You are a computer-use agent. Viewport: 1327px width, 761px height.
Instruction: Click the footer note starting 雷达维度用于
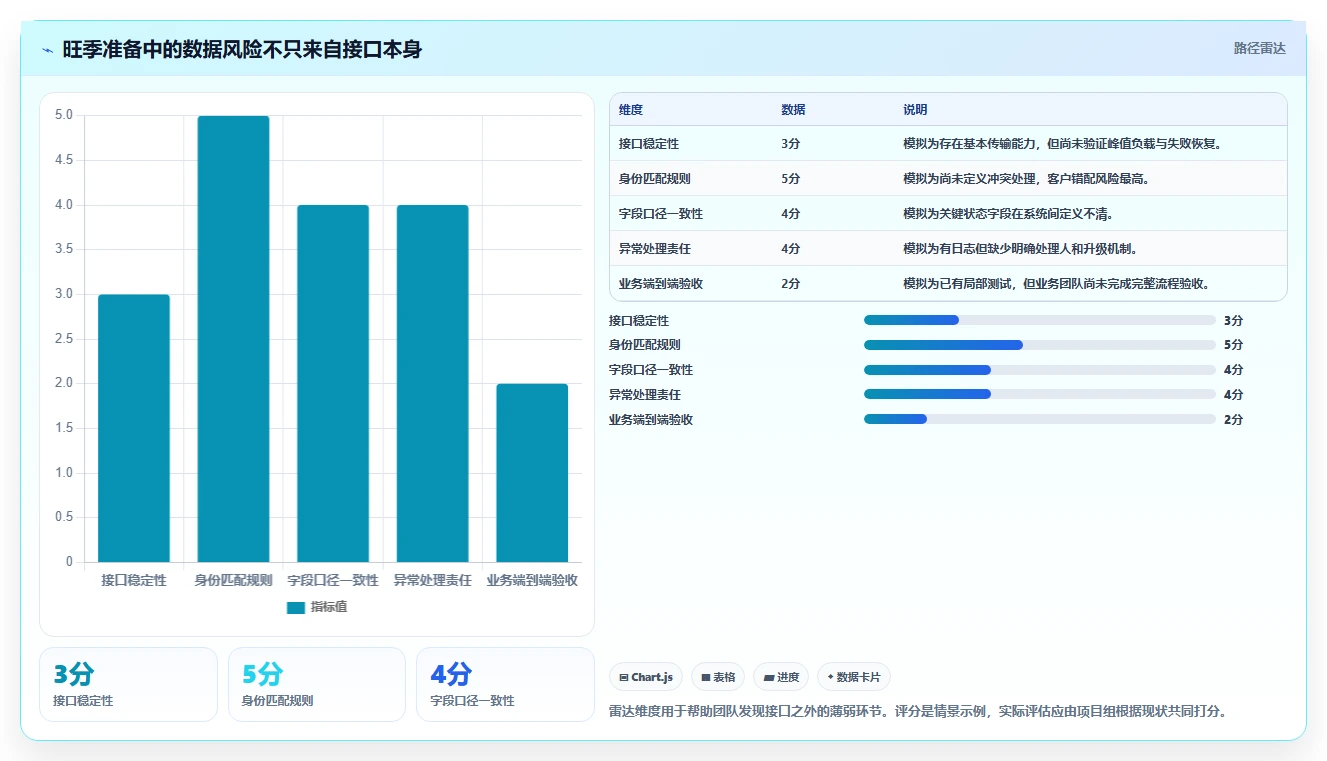[918, 712]
